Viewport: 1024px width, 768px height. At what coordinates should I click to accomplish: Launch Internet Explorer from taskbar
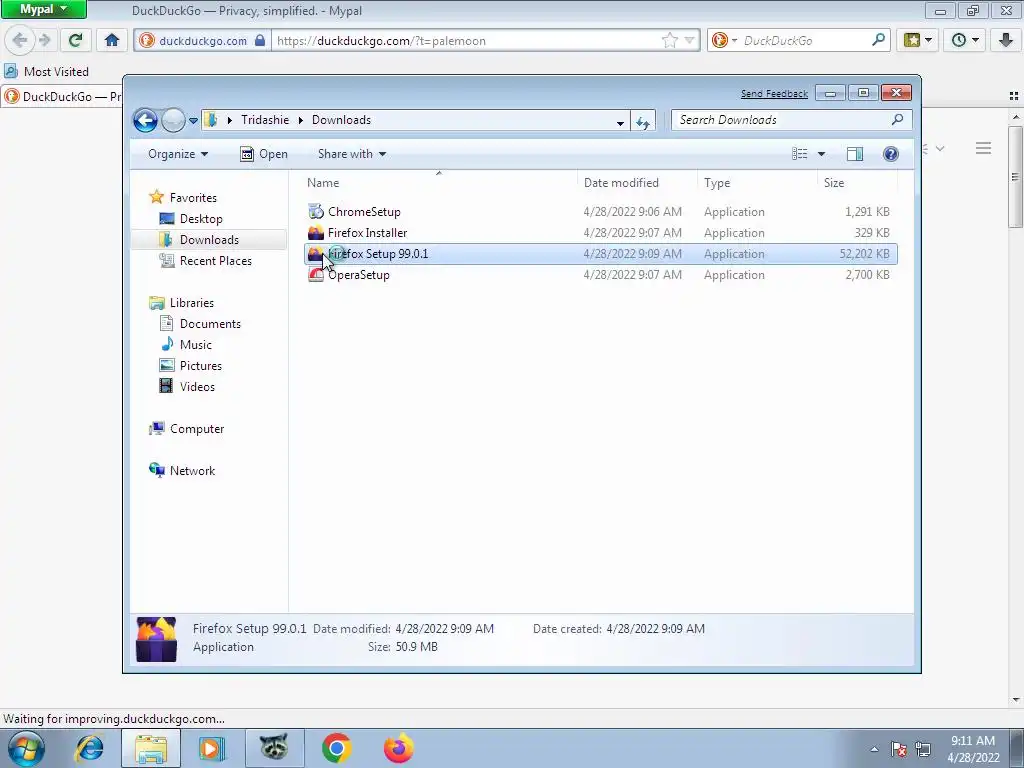(x=89, y=748)
